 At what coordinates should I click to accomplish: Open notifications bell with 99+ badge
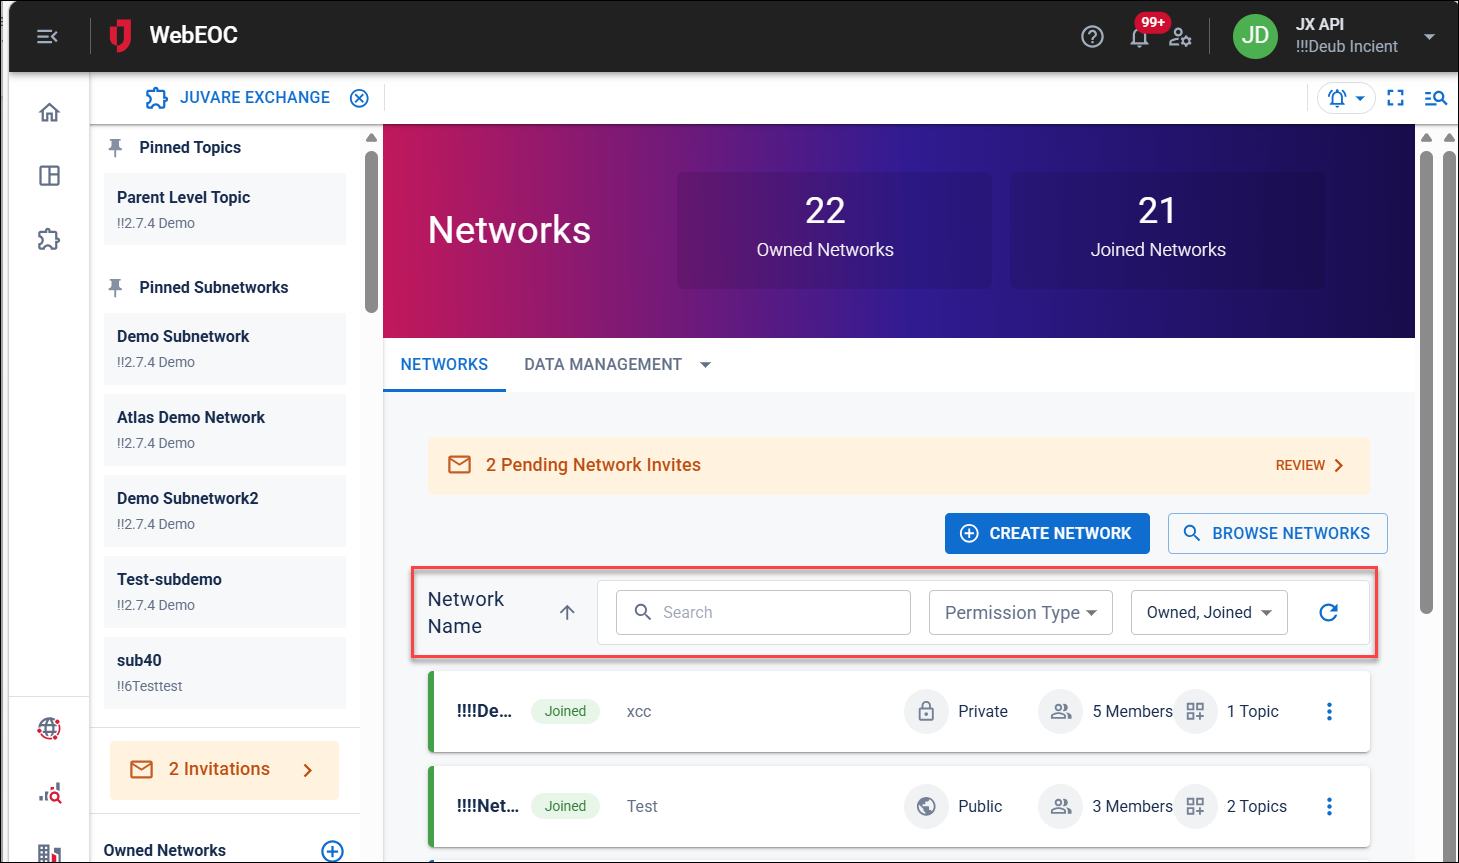(1139, 37)
